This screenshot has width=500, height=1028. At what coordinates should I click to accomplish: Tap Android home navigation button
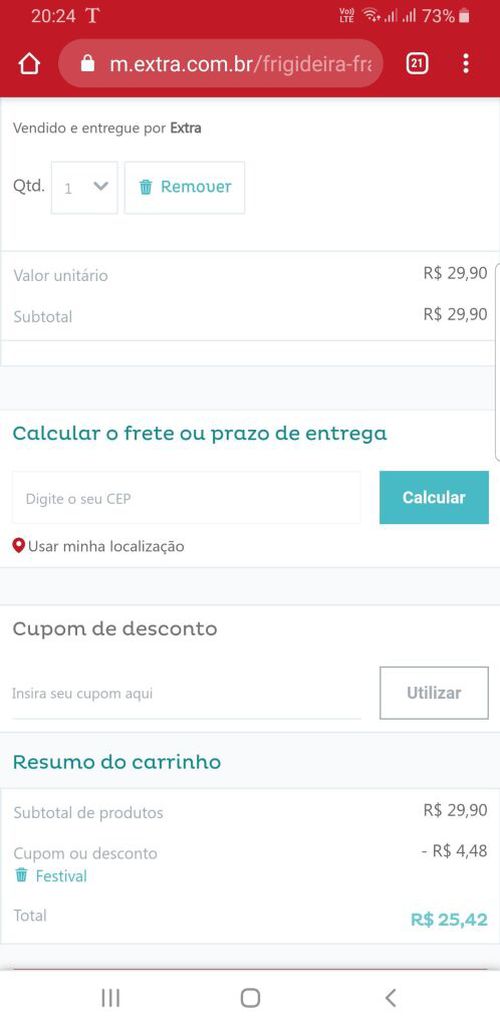pyautogui.click(x=250, y=998)
